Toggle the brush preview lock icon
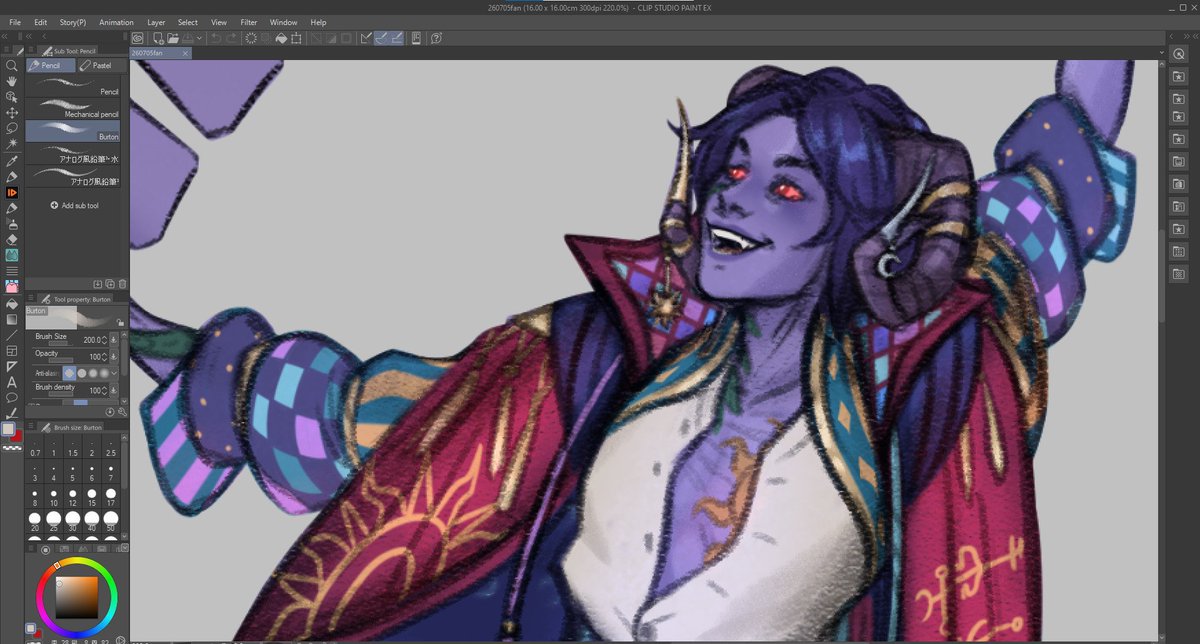Image resolution: width=1200 pixels, height=644 pixels. 120,322
